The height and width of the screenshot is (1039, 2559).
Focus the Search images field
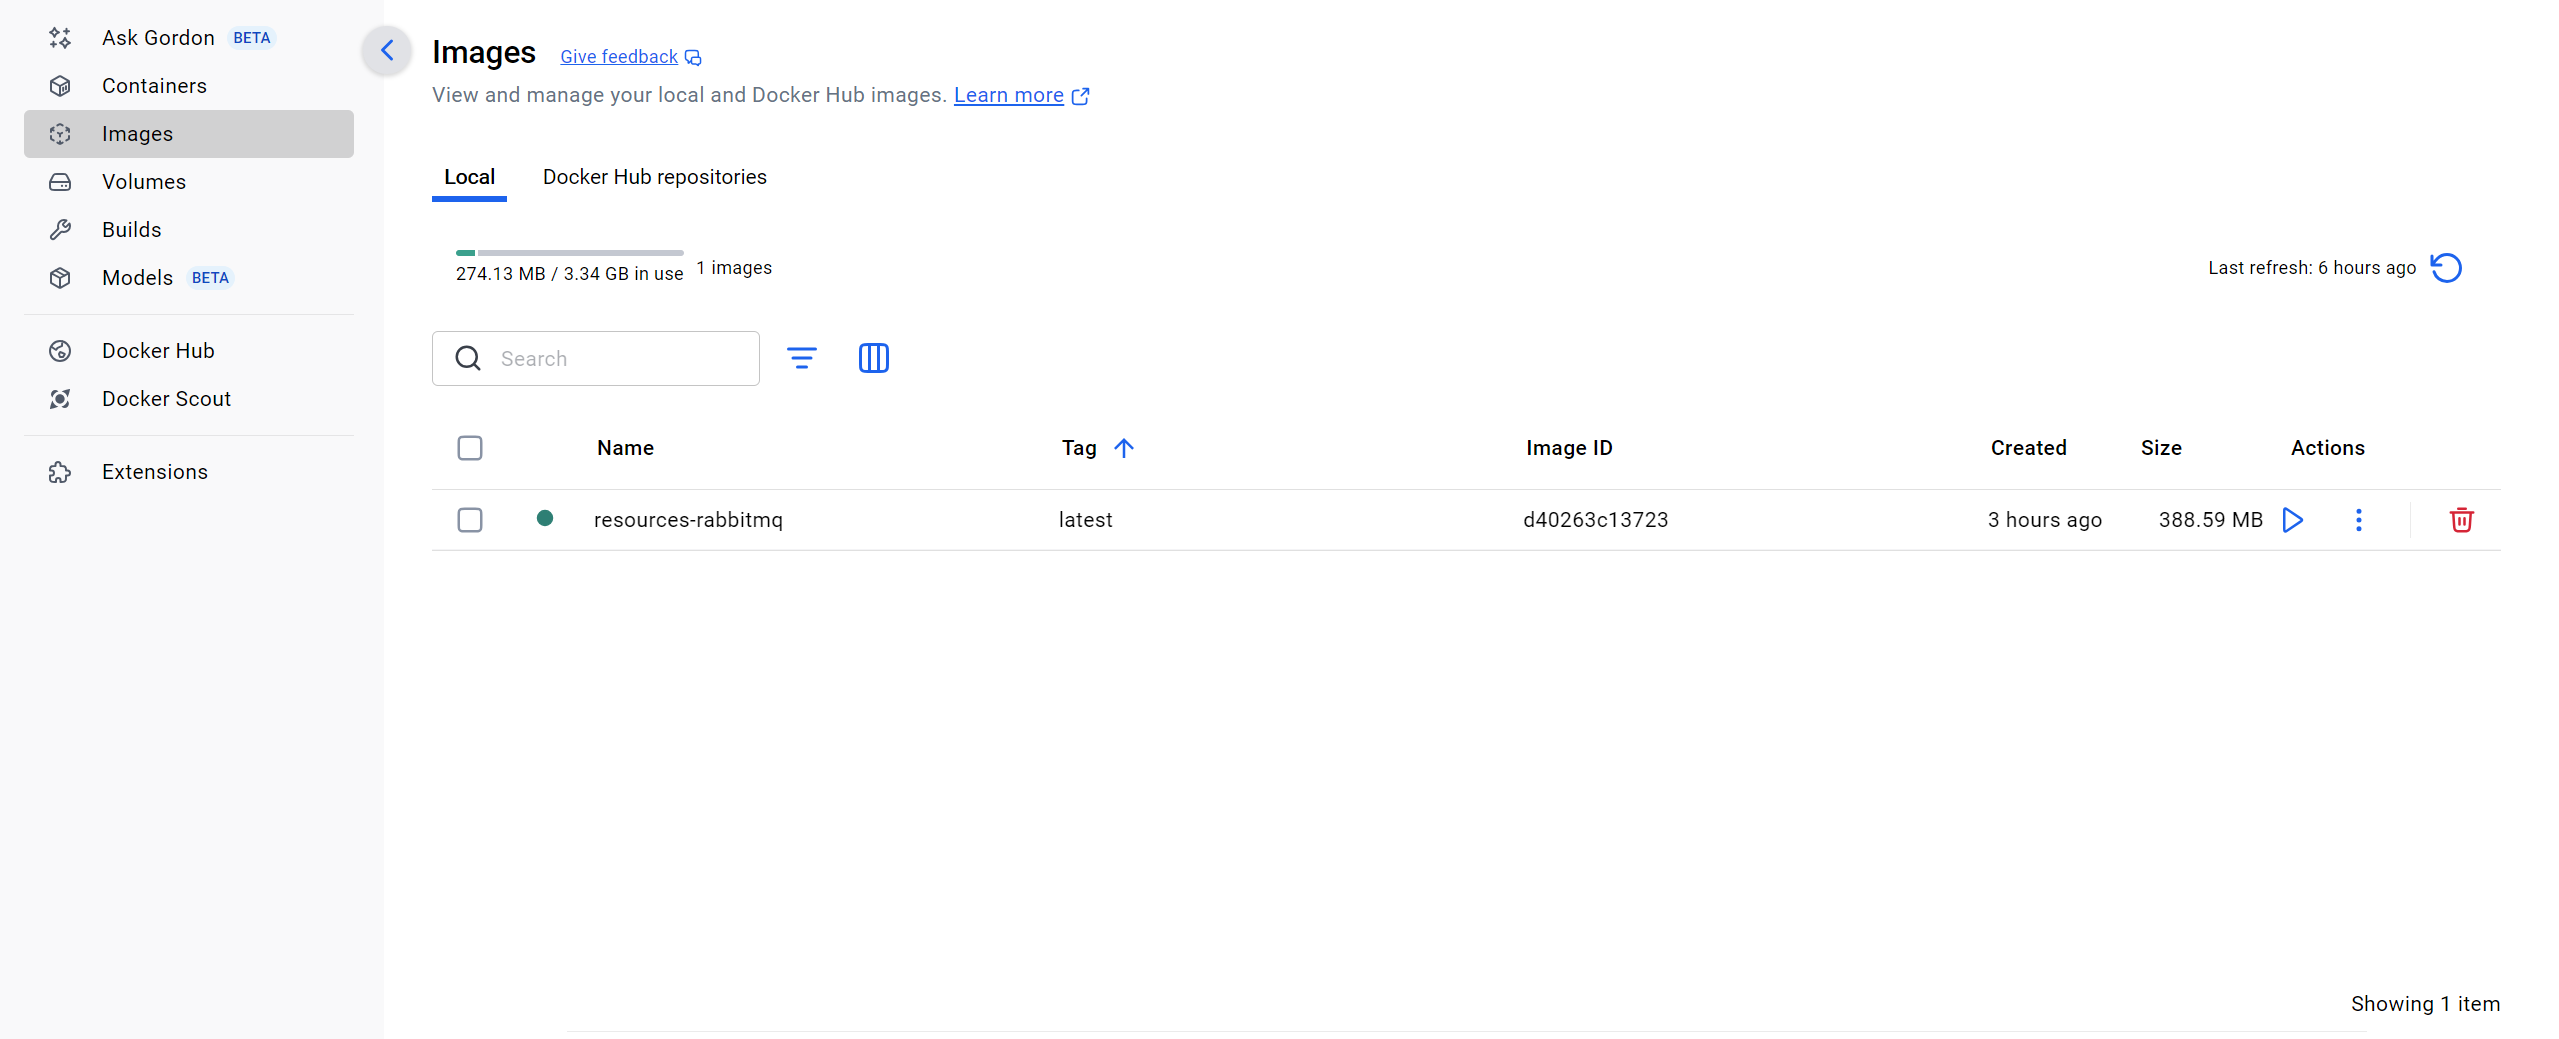[x=596, y=359]
